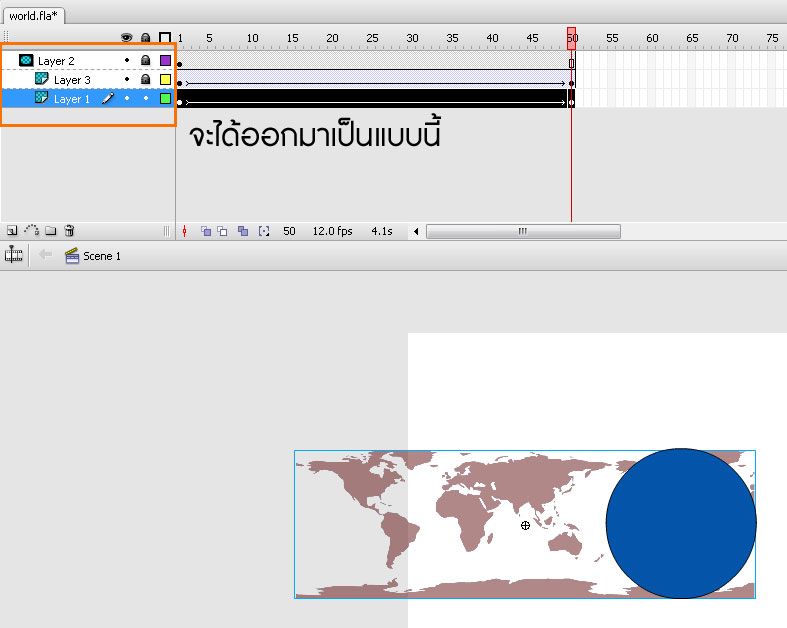
Task: Open the Modify Onion Markers menu
Action: [264, 231]
